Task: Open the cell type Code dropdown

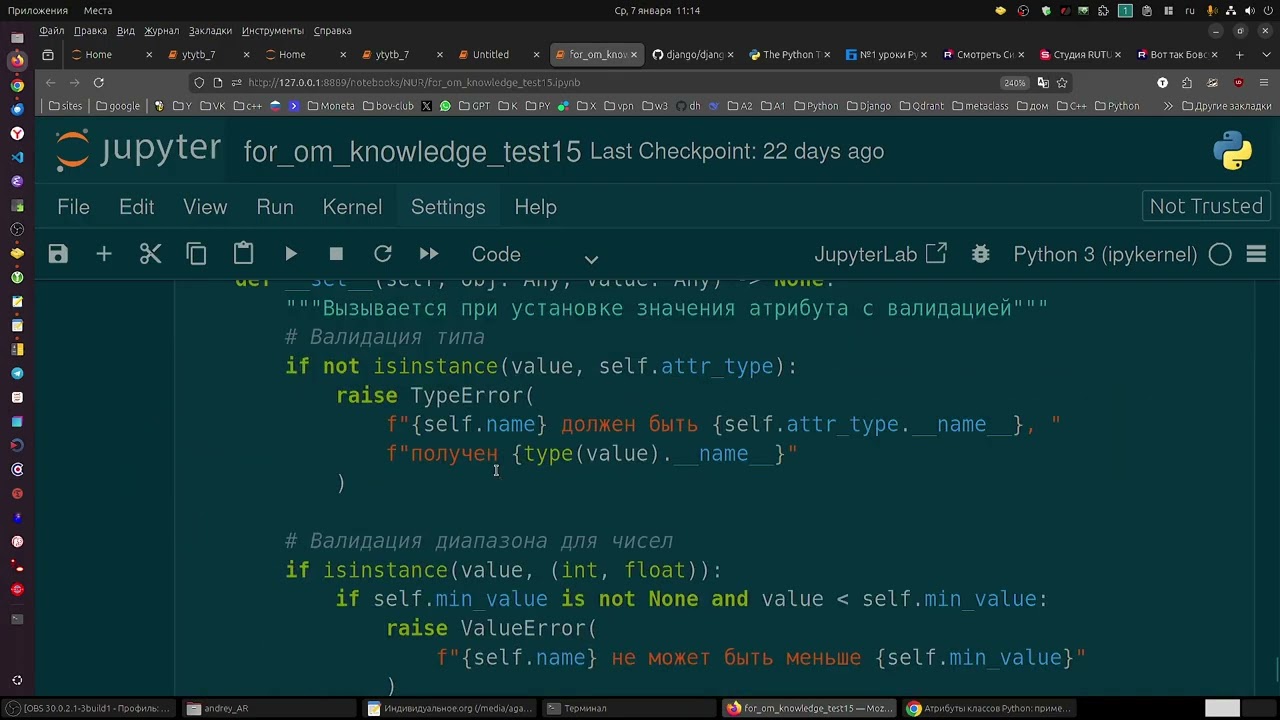Action: click(535, 255)
